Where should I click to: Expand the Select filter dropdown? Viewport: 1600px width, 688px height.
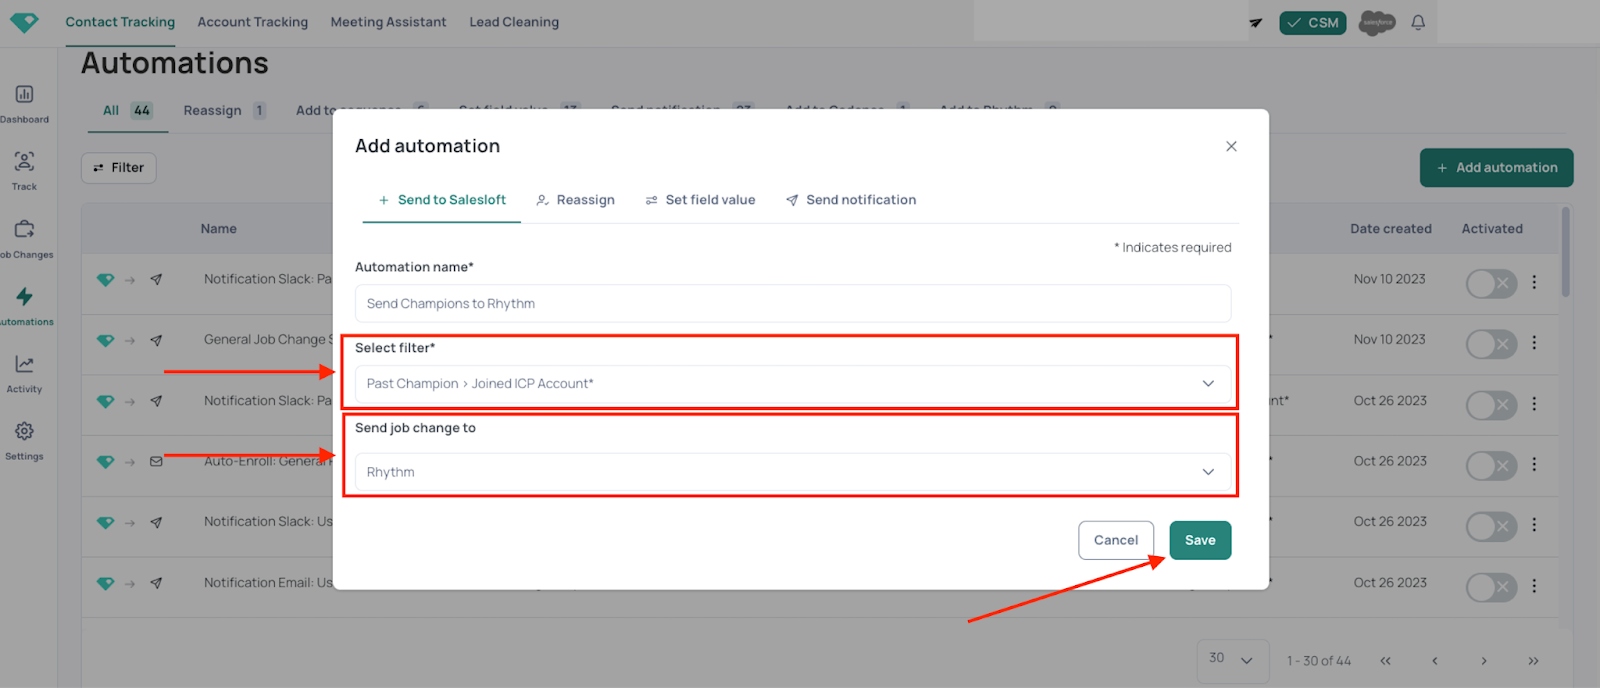click(793, 384)
